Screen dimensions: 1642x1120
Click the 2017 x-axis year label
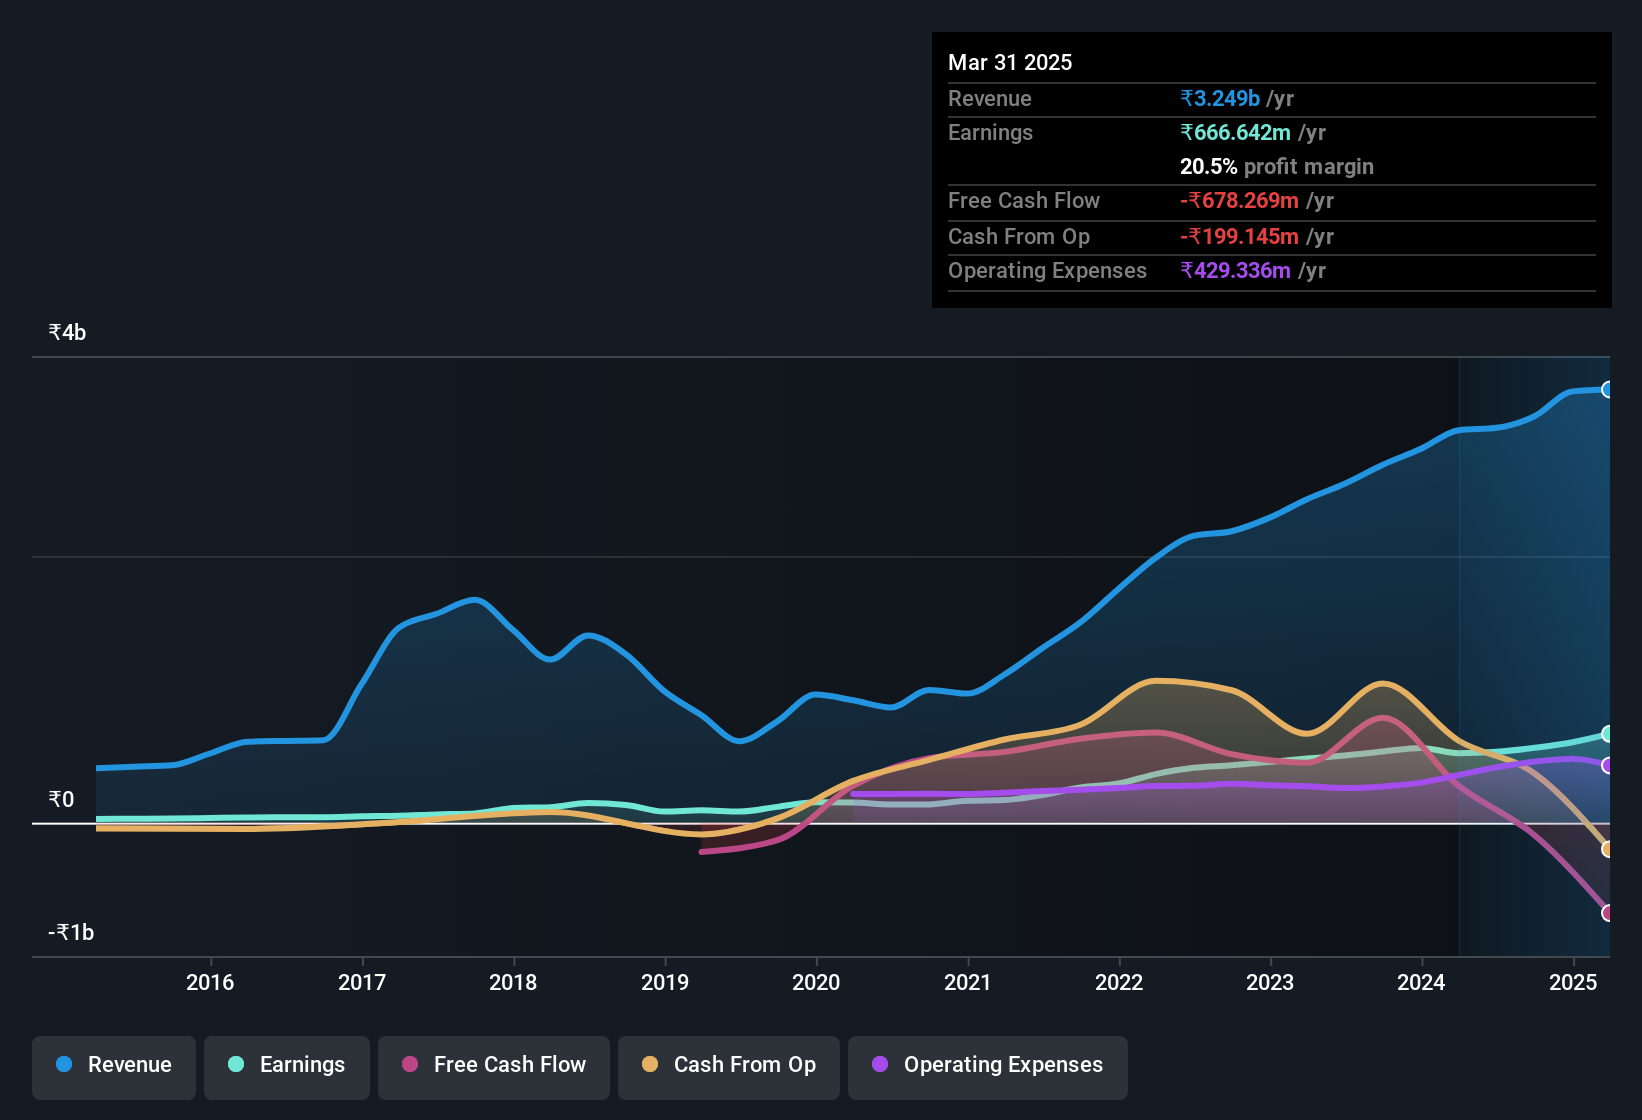pos(362,983)
